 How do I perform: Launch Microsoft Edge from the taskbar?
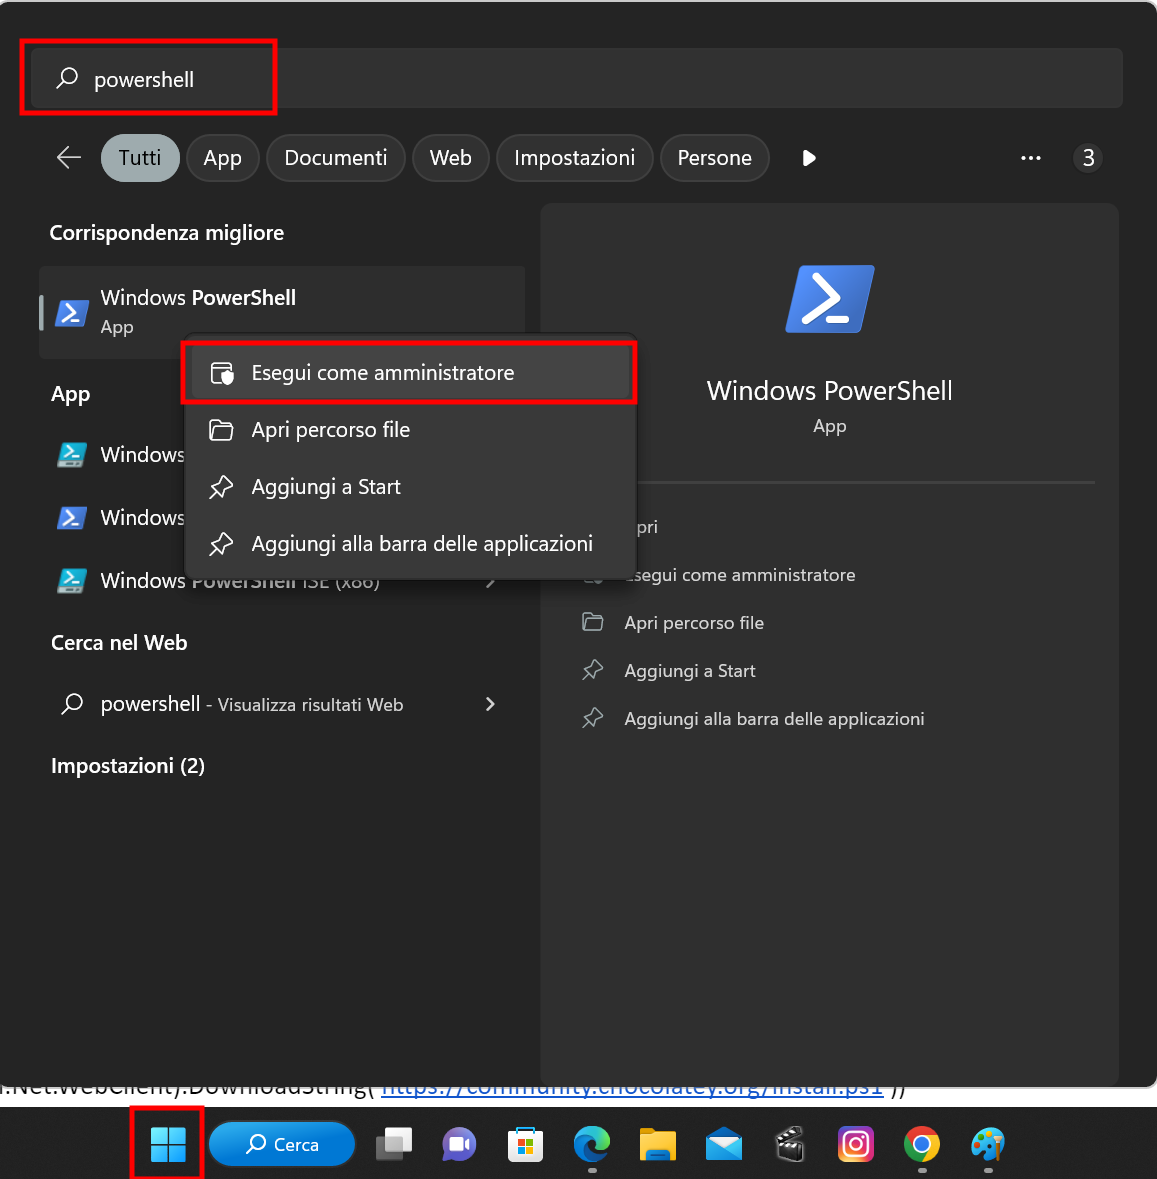point(591,1144)
